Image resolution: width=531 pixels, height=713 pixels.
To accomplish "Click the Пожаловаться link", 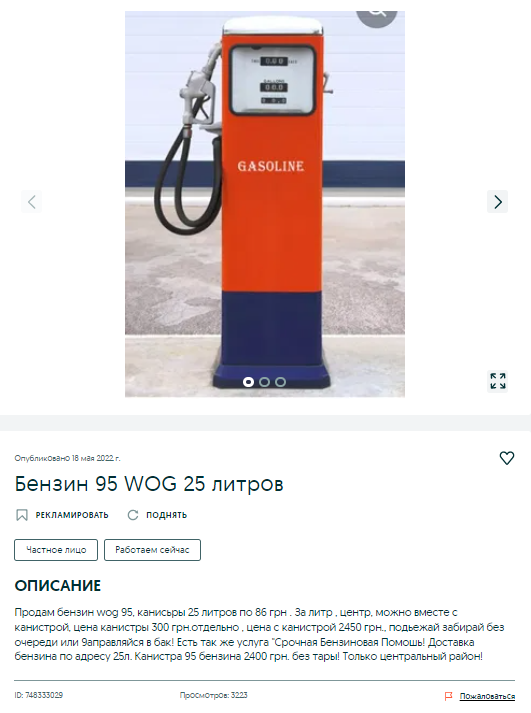I will pyautogui.click(x=487, y=696).
